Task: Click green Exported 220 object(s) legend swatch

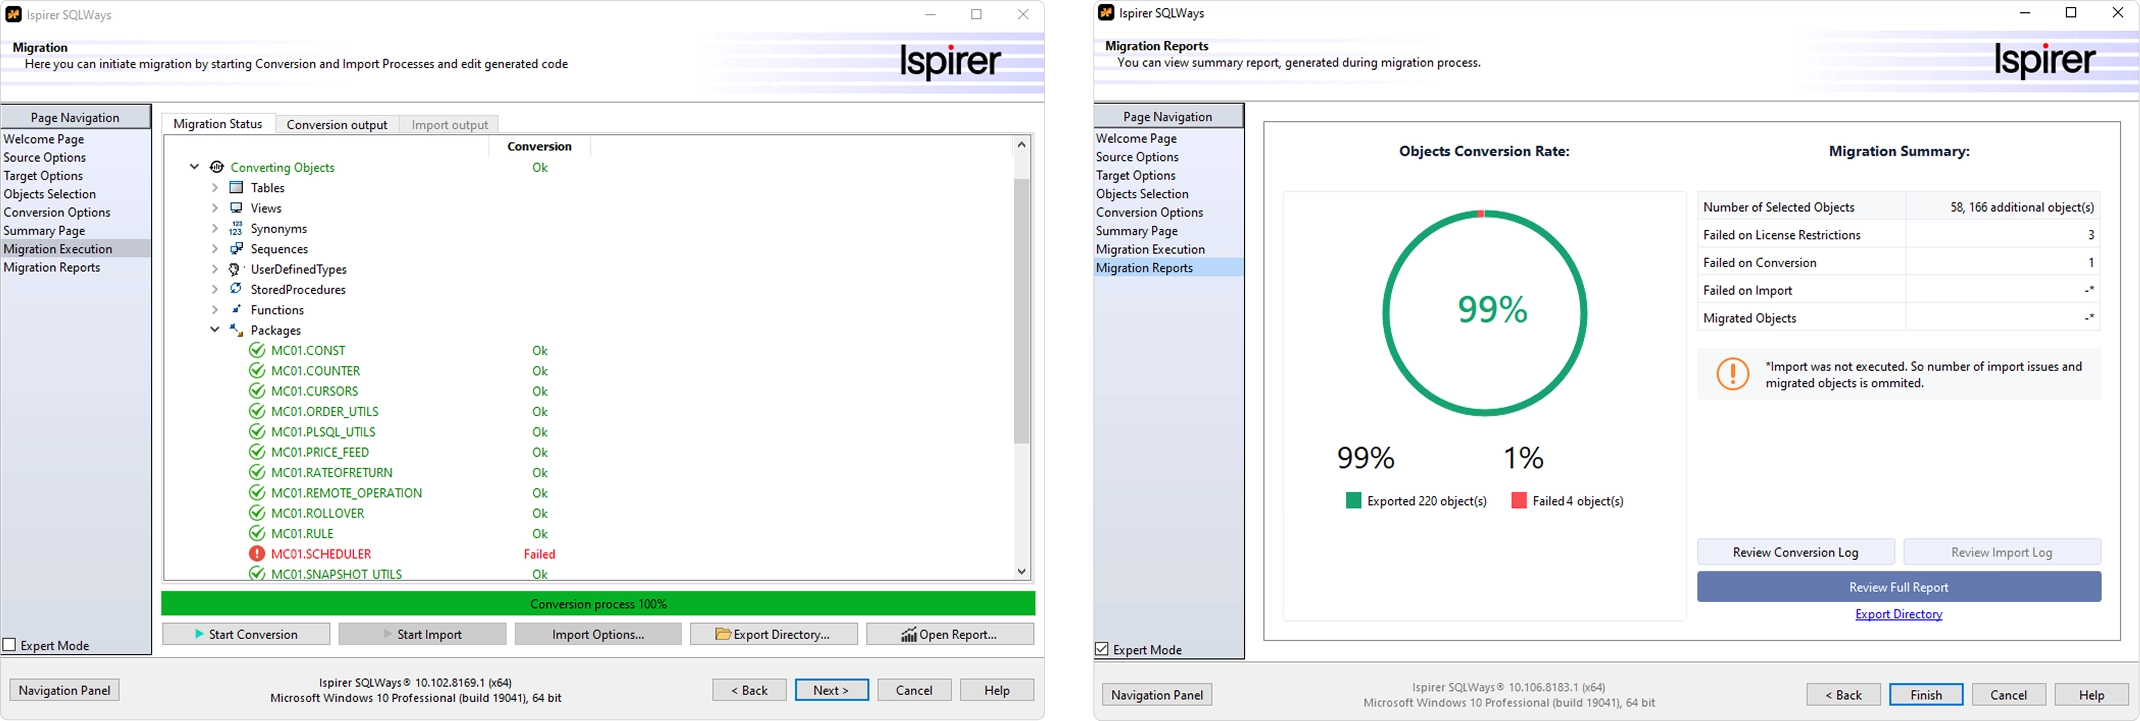Action: pyautogui.click(x=1353, y=500)
